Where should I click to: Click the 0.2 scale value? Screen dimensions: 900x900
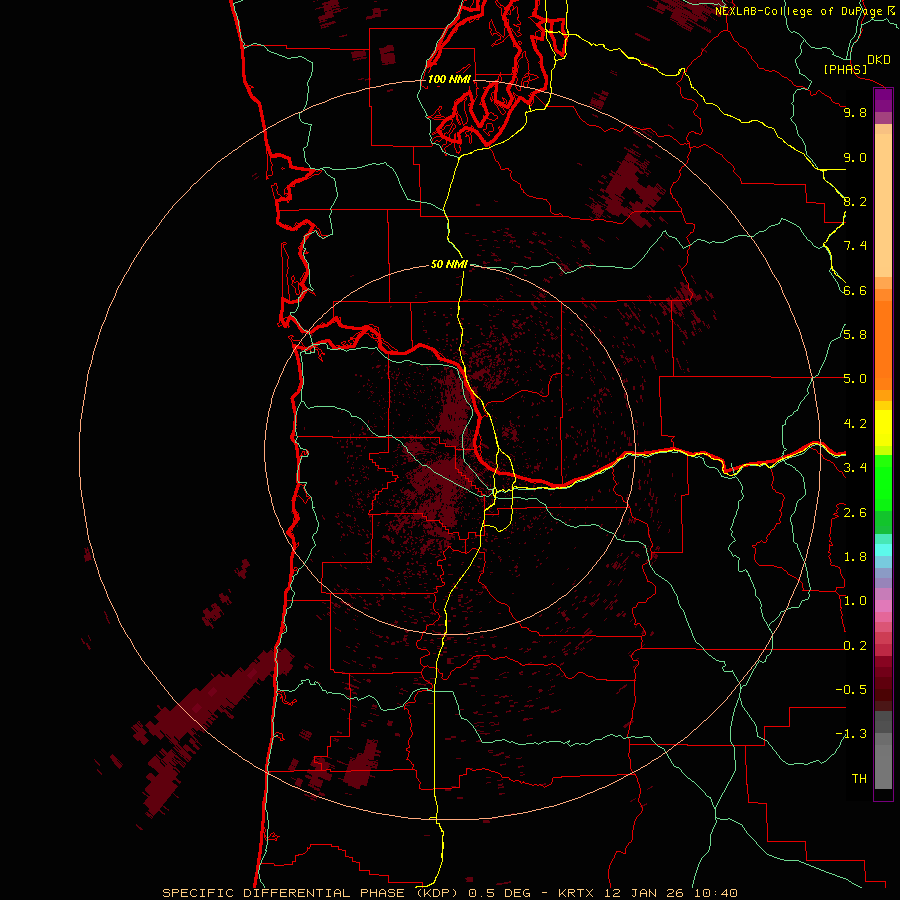click(x=855, y=646)
